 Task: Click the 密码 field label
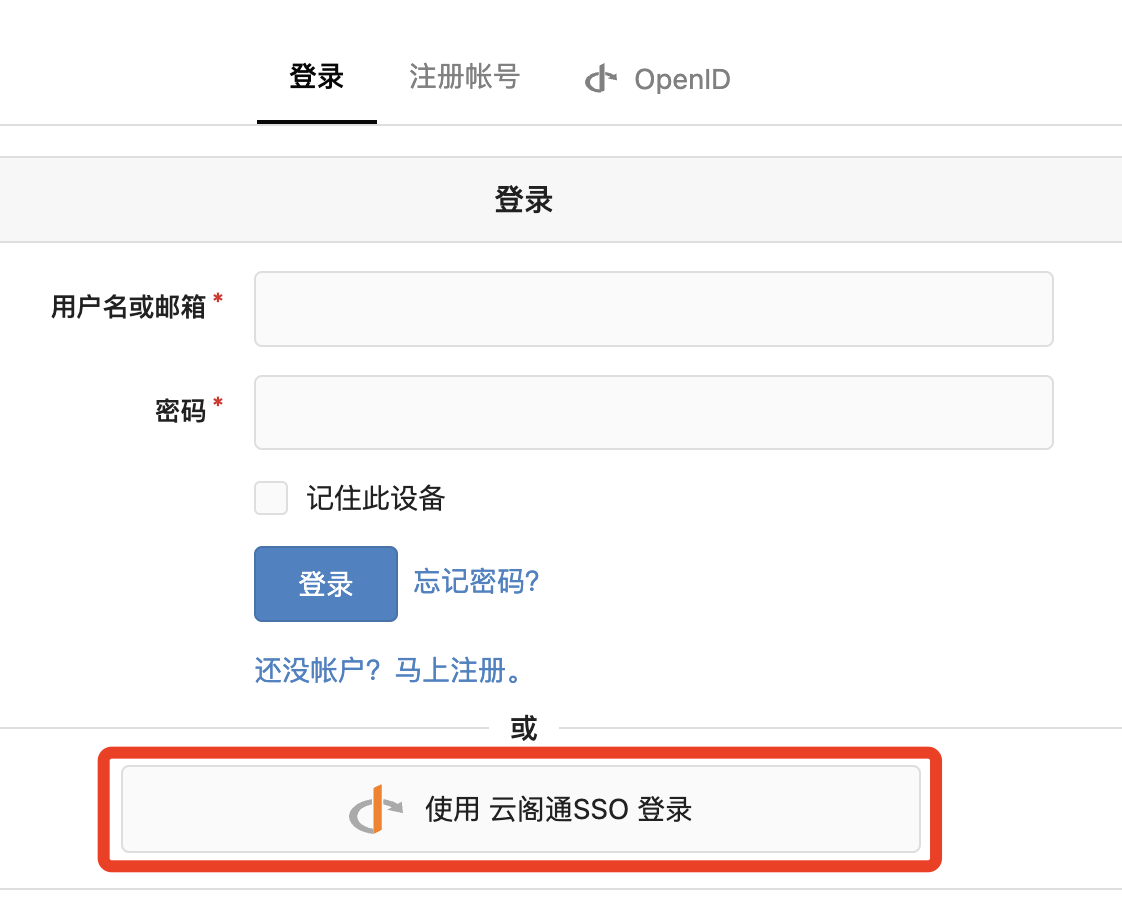[x=180, y=411]
